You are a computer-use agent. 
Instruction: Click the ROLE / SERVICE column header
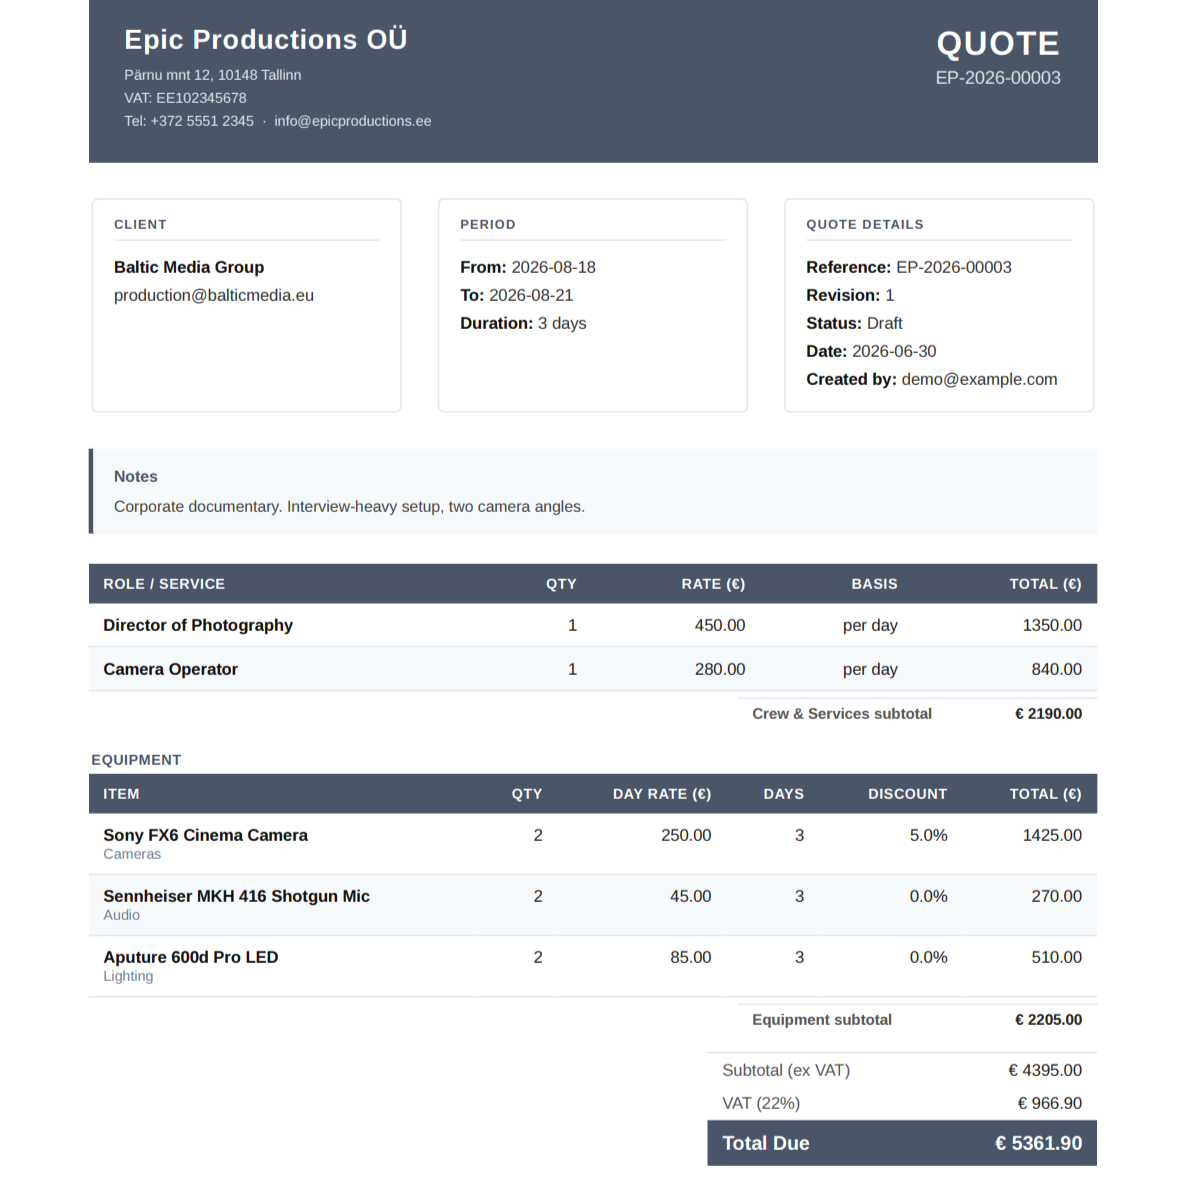click(x=163, y=584)
